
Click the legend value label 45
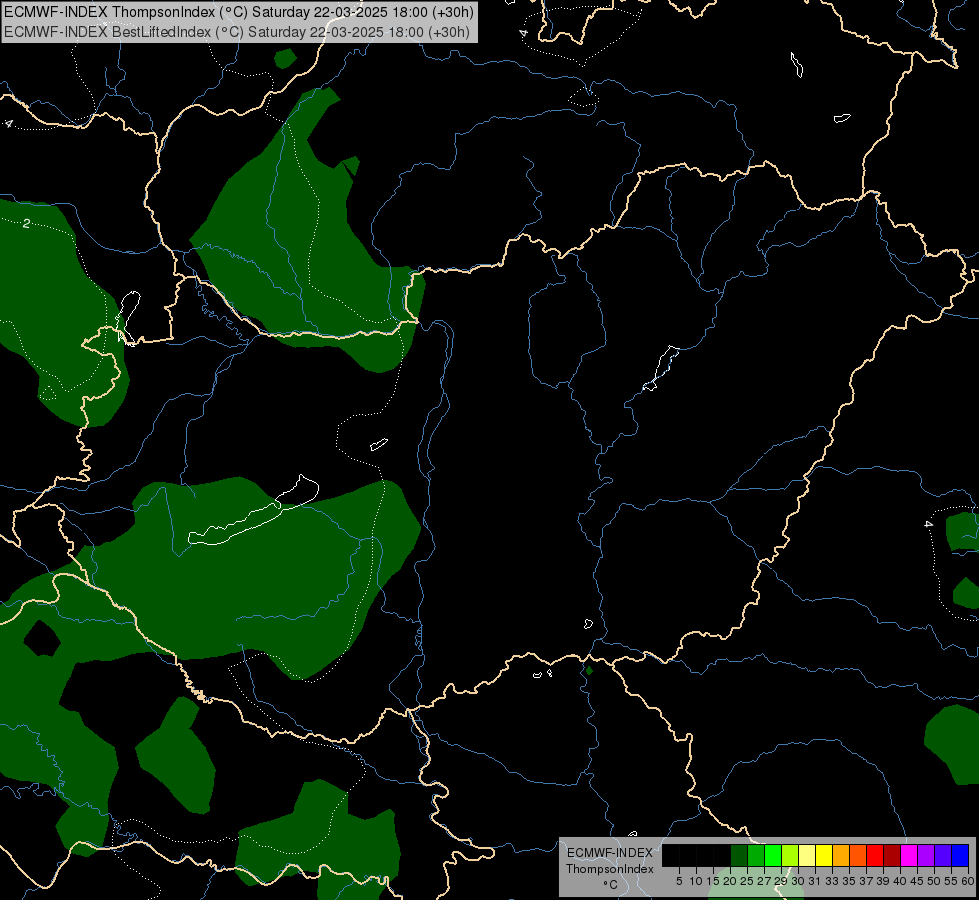918,881
